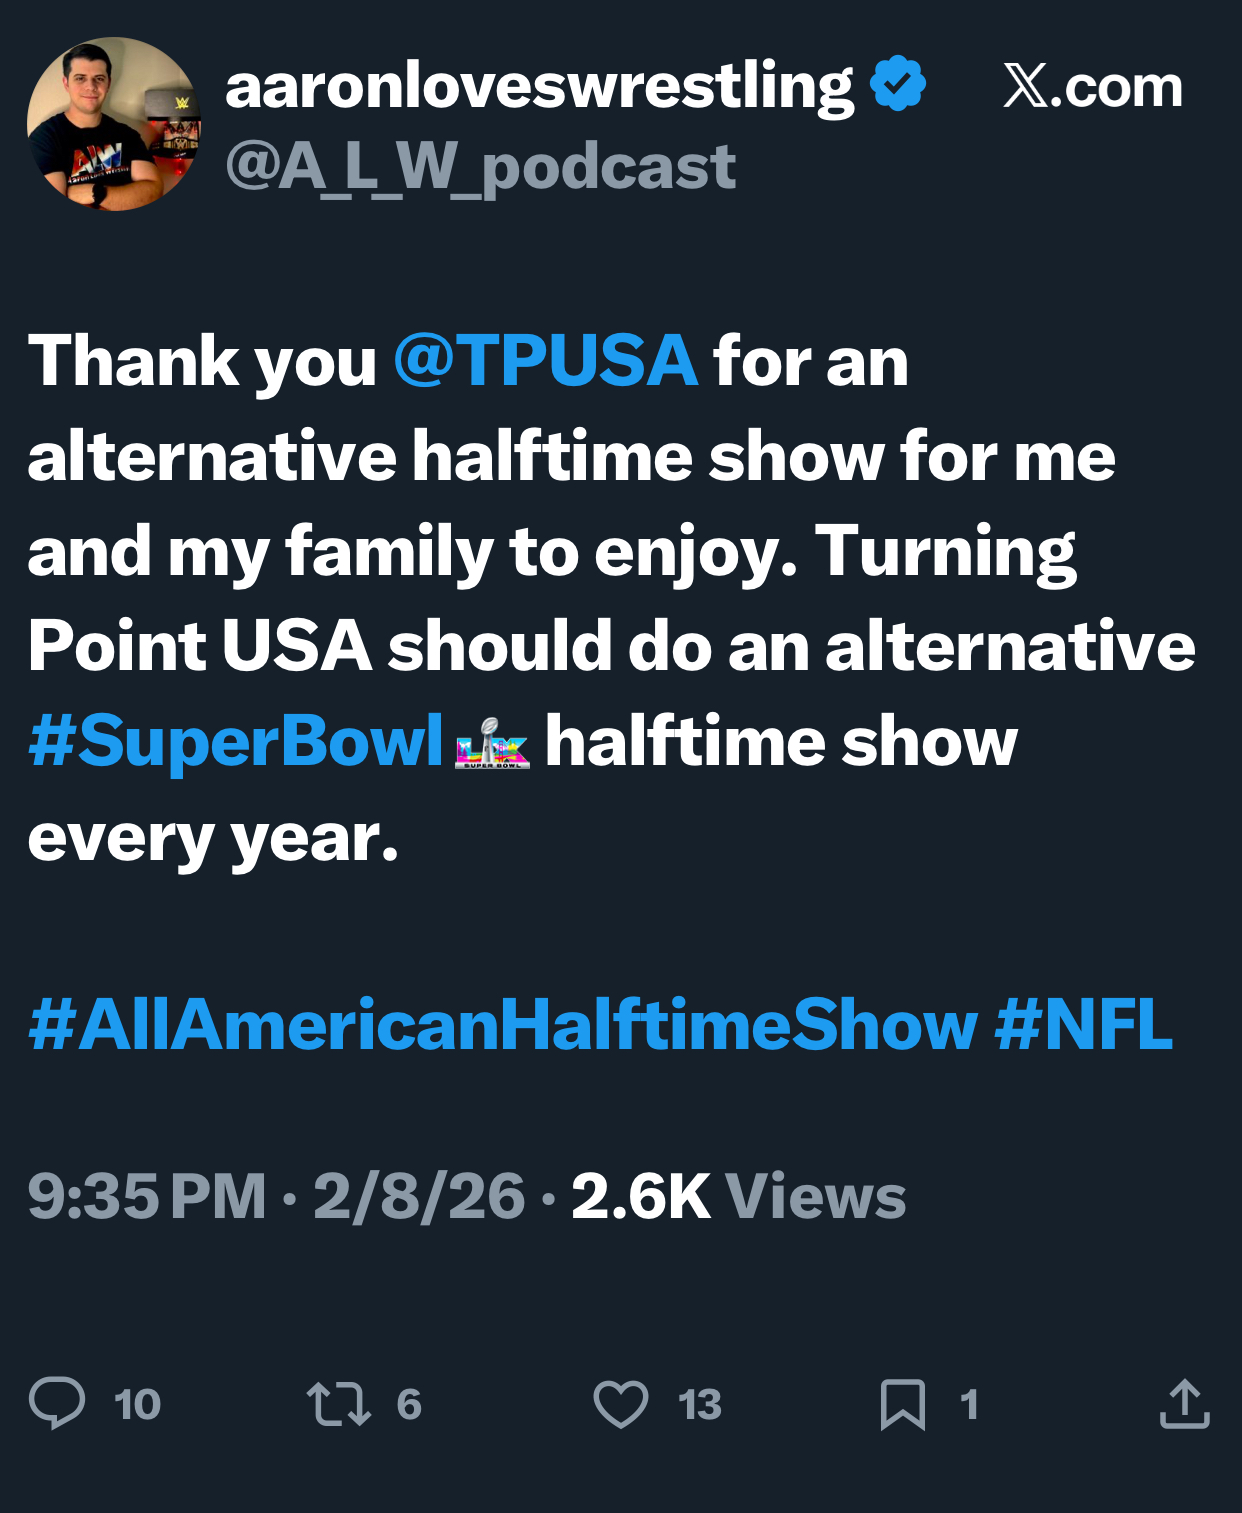Click the repost count 6
This screenshot has height=1513, width=1242.
(x=409, y=1405)
